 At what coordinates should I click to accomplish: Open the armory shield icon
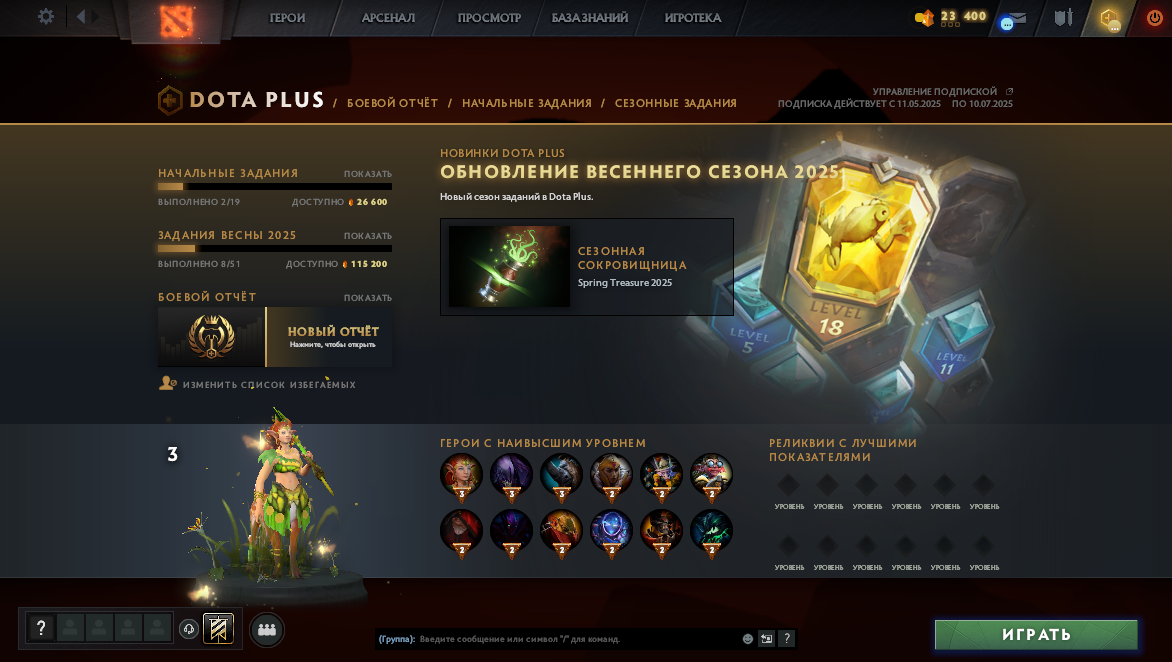tap(1064, 17)
